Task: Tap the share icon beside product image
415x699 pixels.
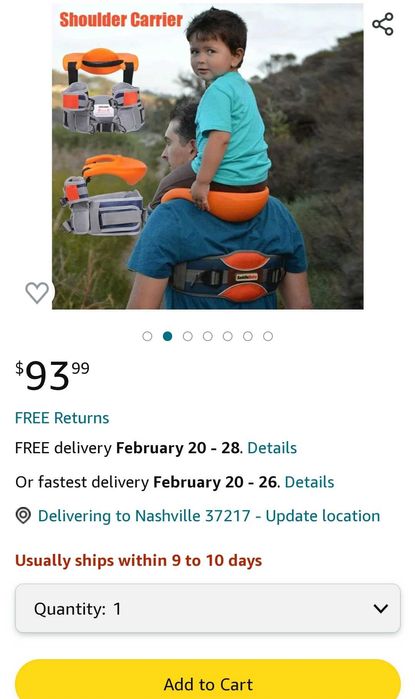Action: [x=383, y=24]
